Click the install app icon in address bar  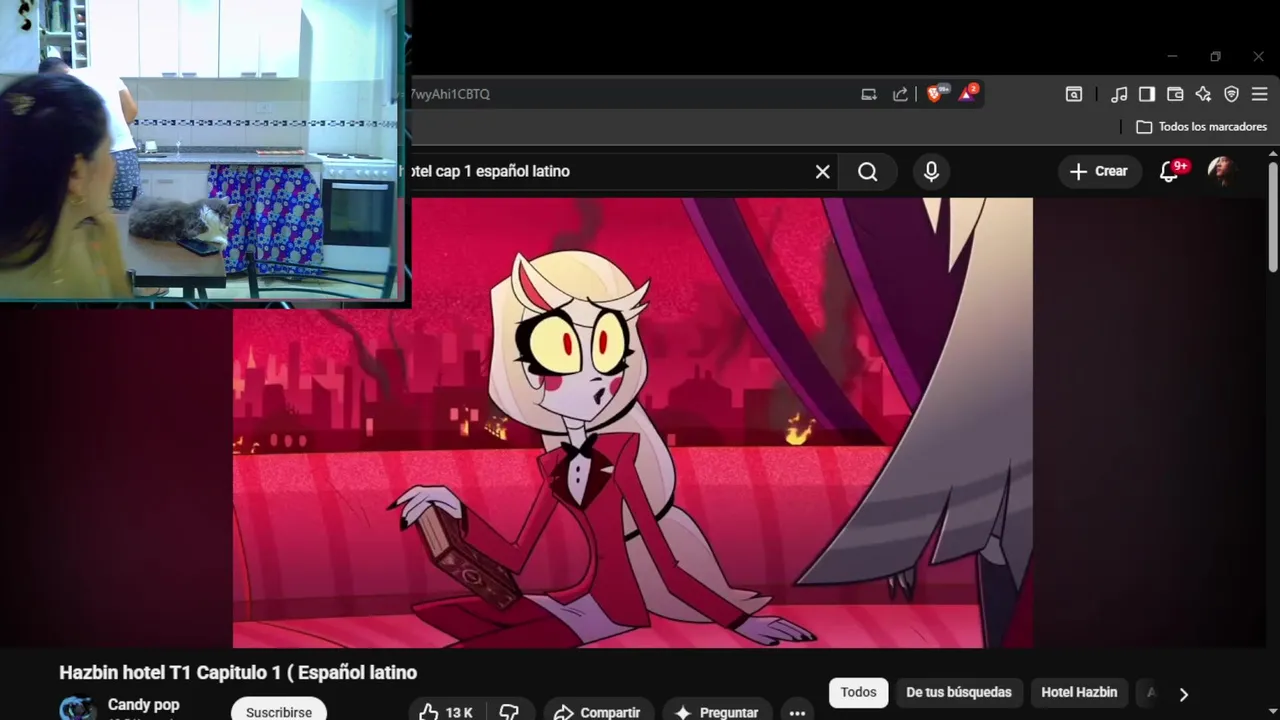point(869,94)
